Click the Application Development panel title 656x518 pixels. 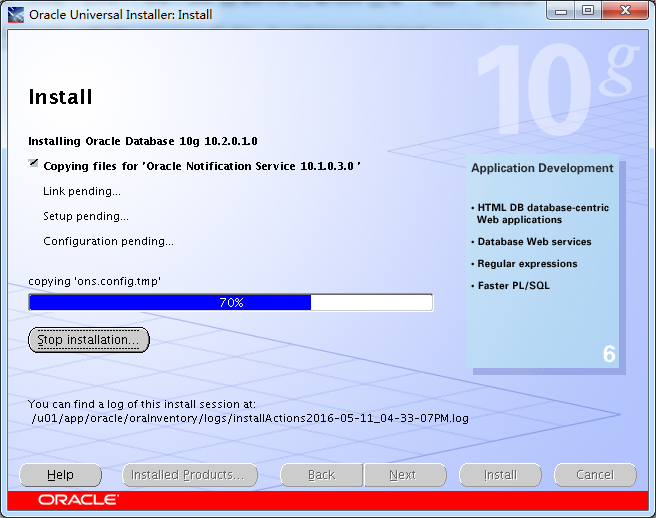pyautogui.click(x=542, y=168)
